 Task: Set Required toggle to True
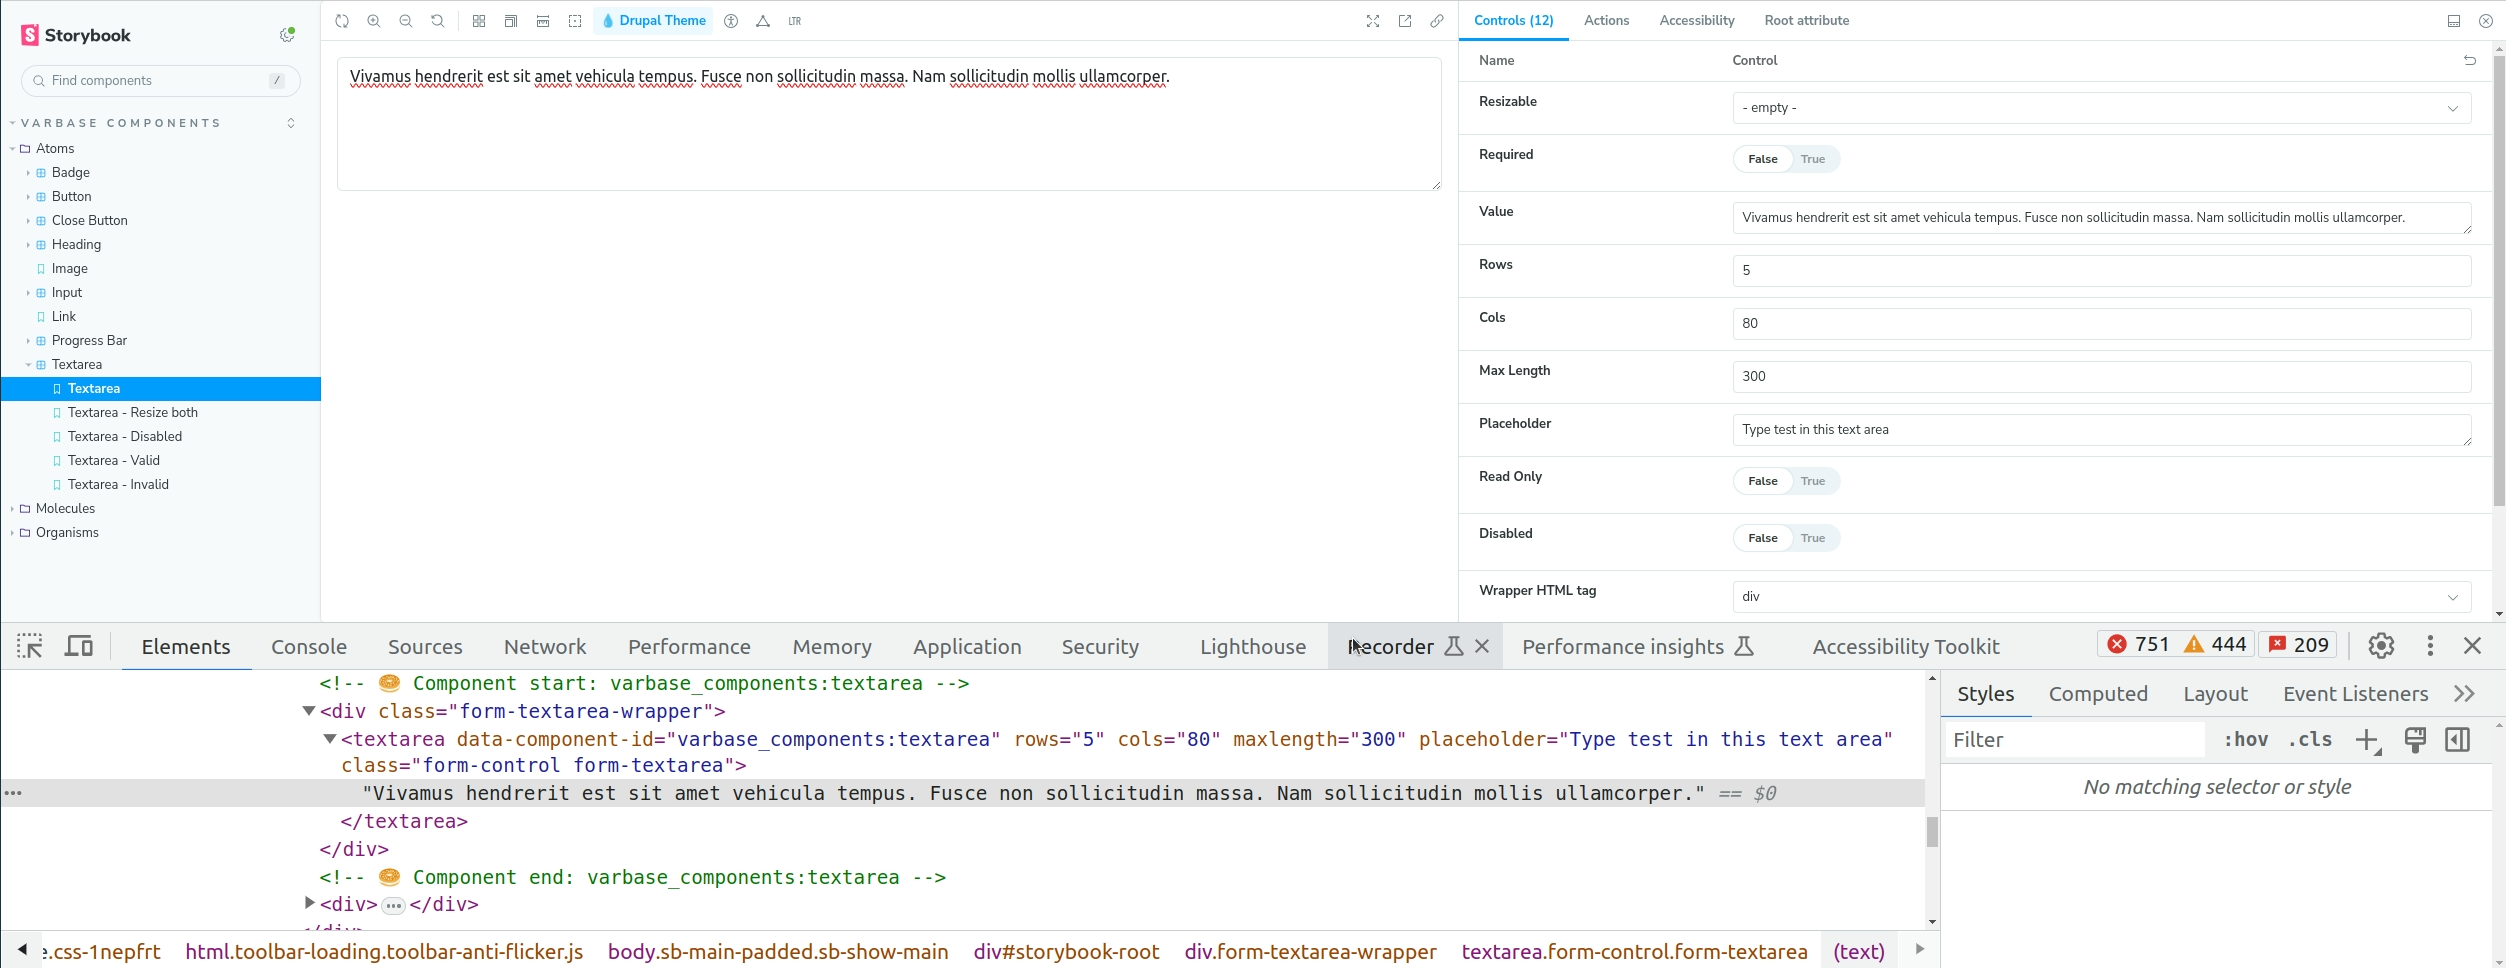coord(1813,159)
